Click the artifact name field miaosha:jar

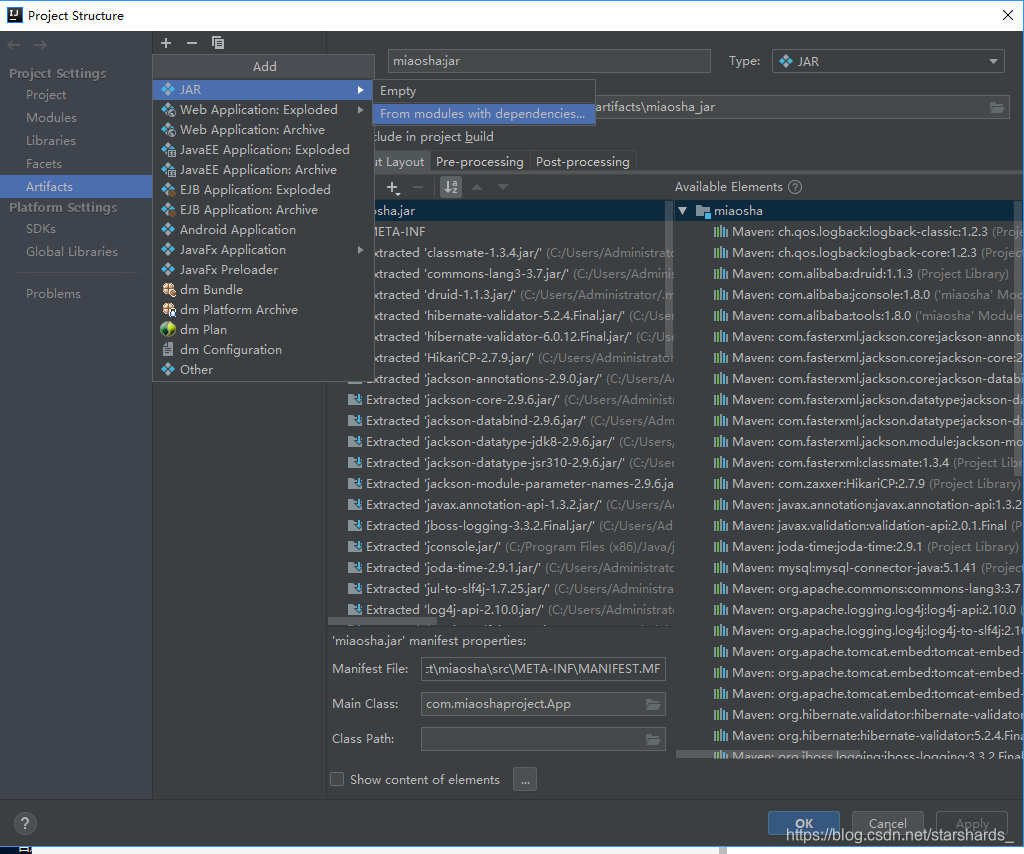pos(549,61)
